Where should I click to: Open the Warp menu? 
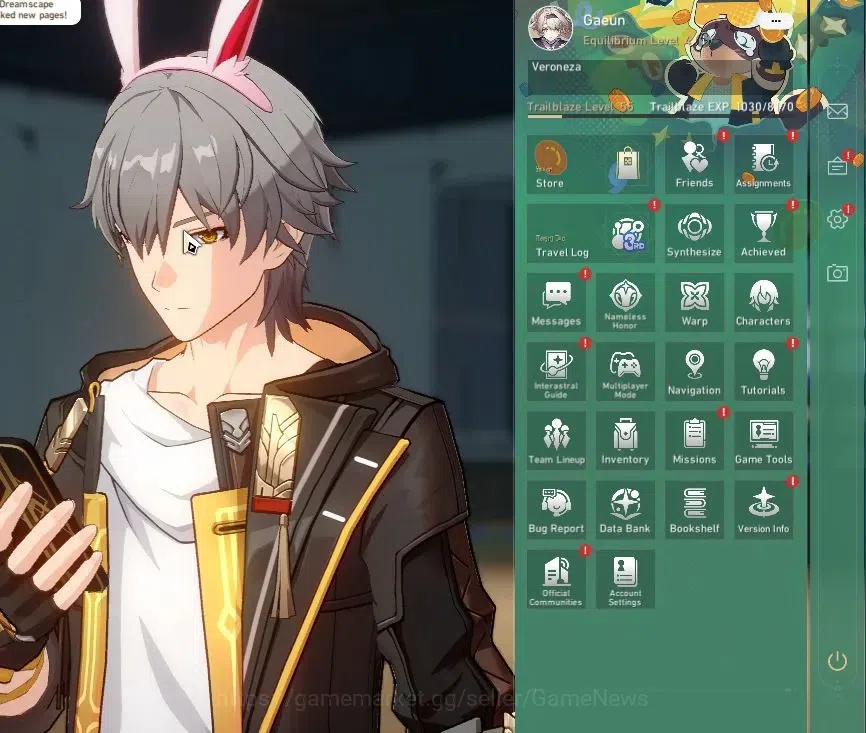pos(694,302)
